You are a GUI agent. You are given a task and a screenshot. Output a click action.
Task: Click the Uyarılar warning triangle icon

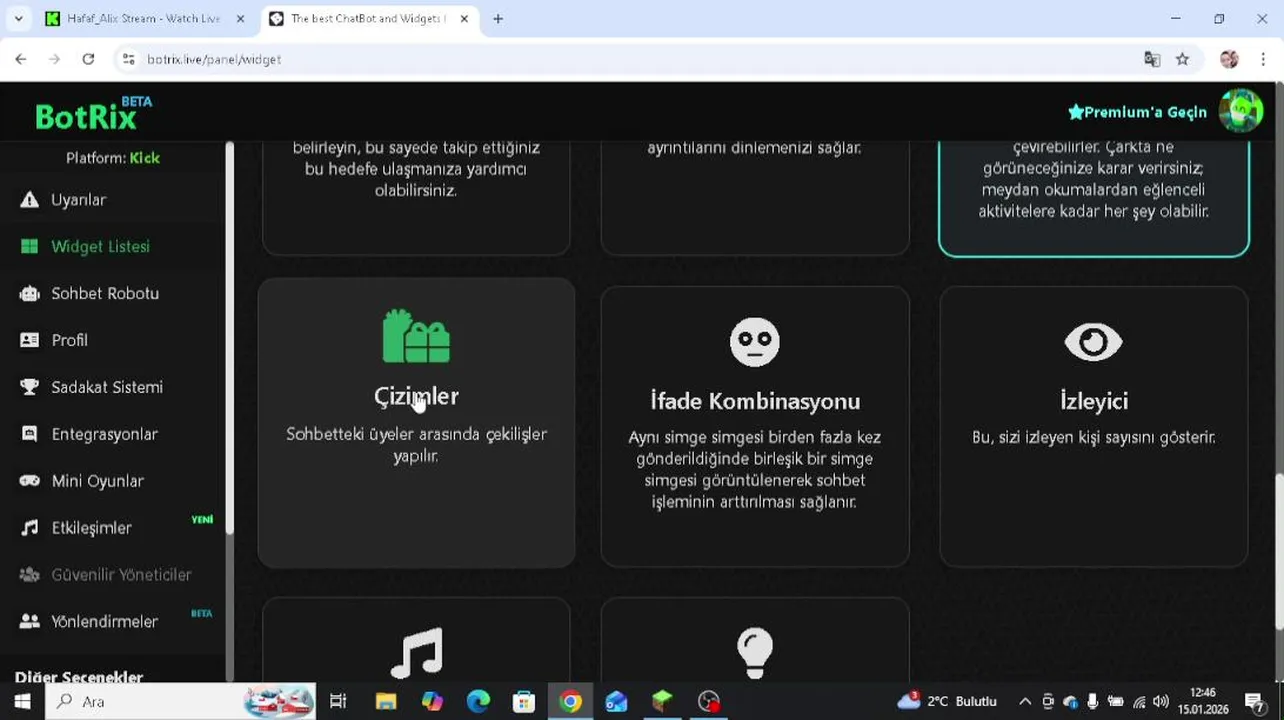[30, 200]
